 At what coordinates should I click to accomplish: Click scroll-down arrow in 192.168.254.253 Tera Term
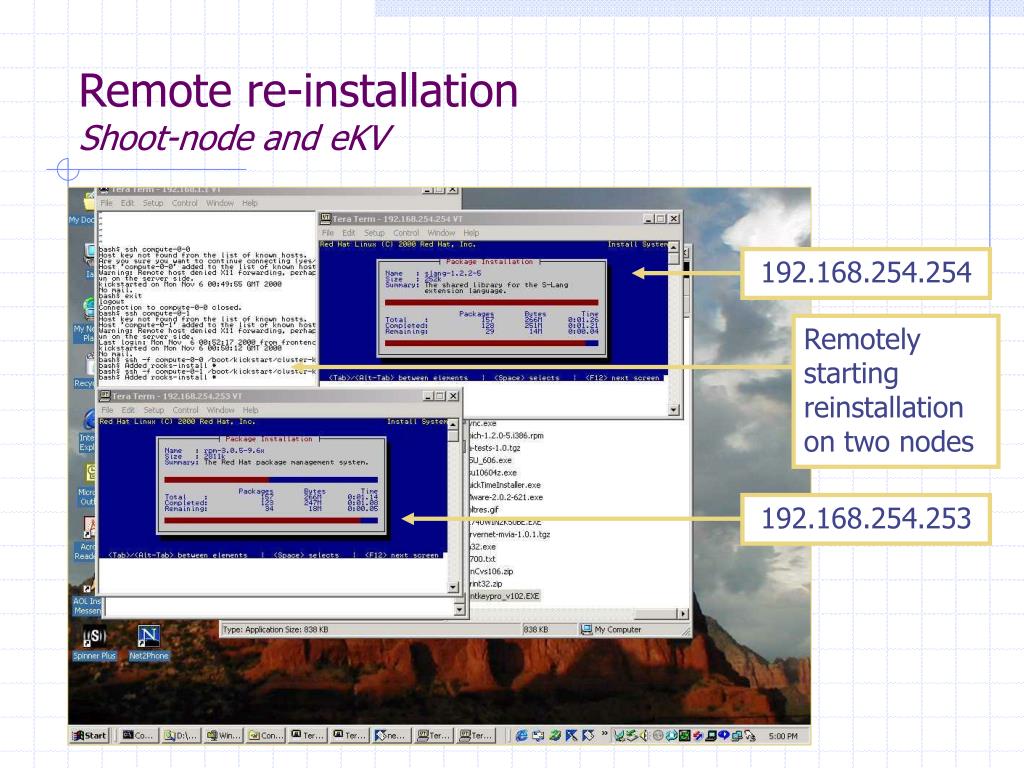[453, 587]
